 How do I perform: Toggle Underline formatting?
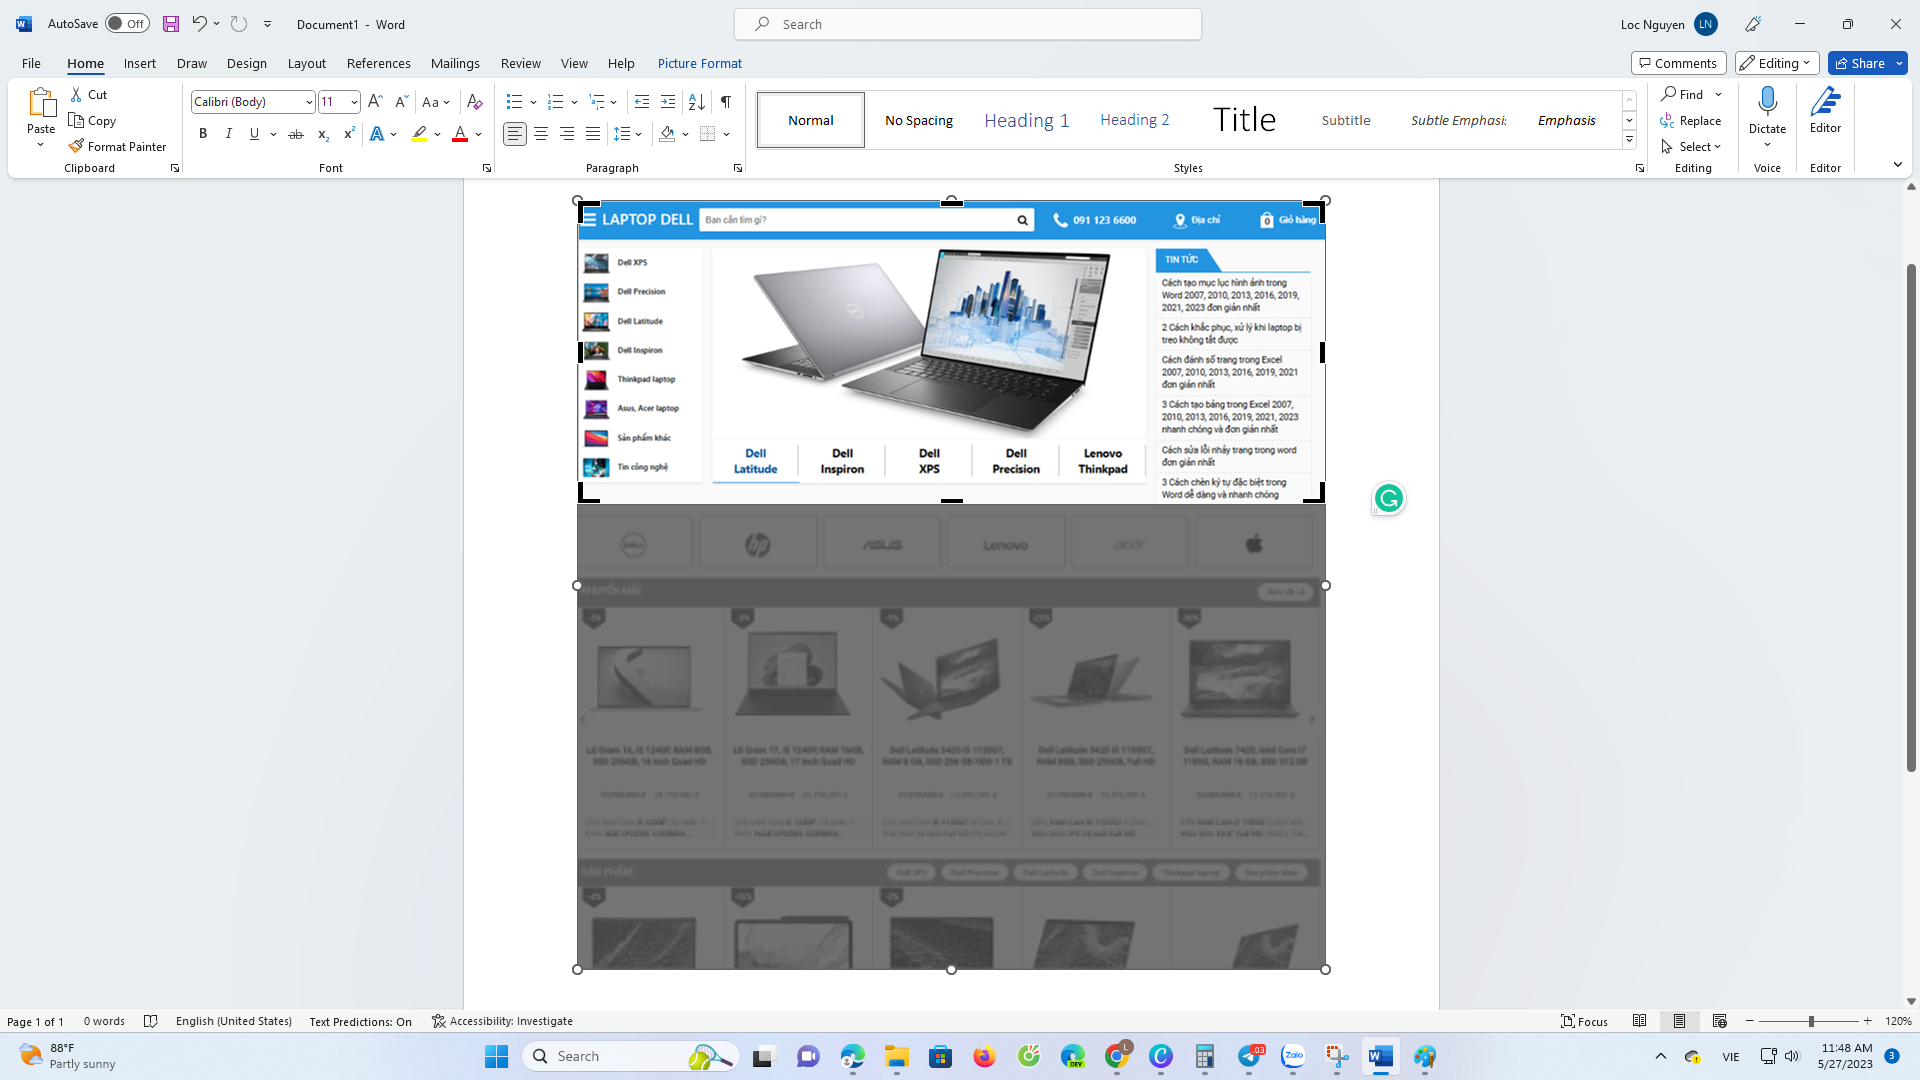coord(255,134)
